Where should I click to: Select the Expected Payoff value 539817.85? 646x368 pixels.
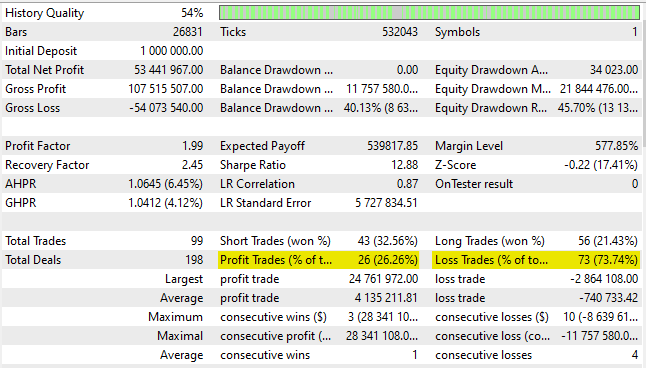click(x=392, y=145)
